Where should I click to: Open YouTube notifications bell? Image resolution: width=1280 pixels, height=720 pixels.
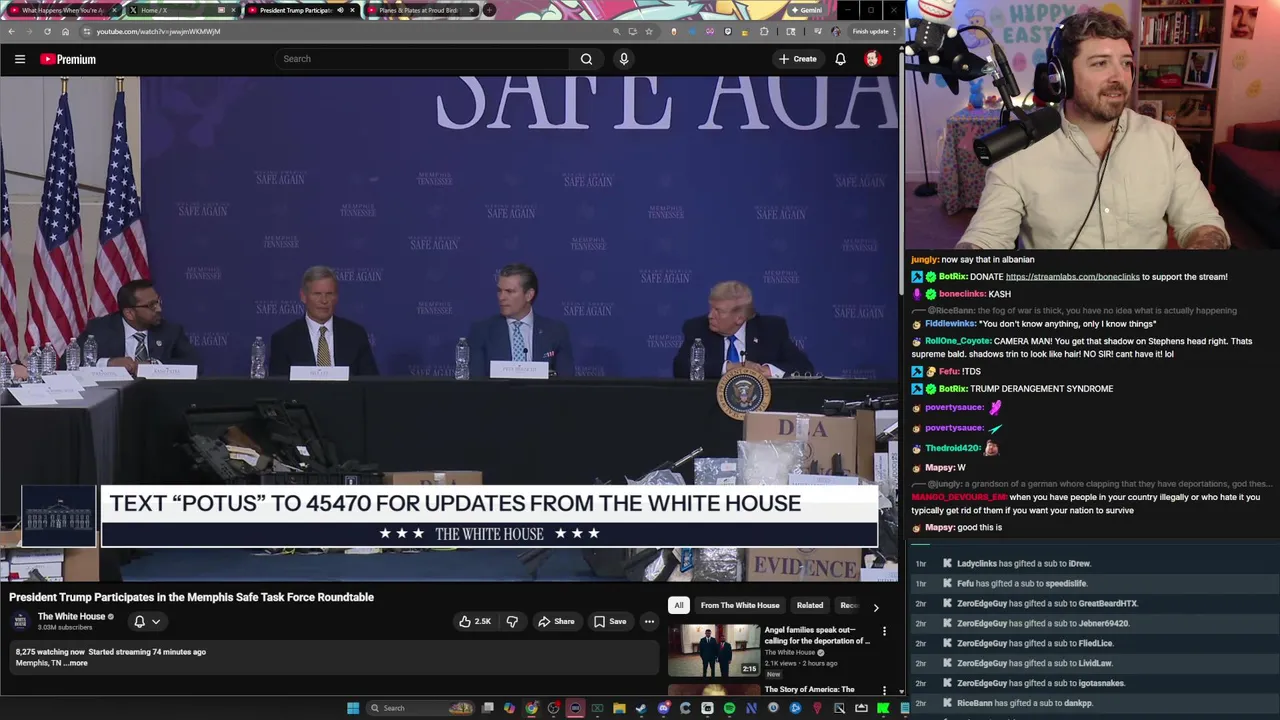tap(840, 59)
